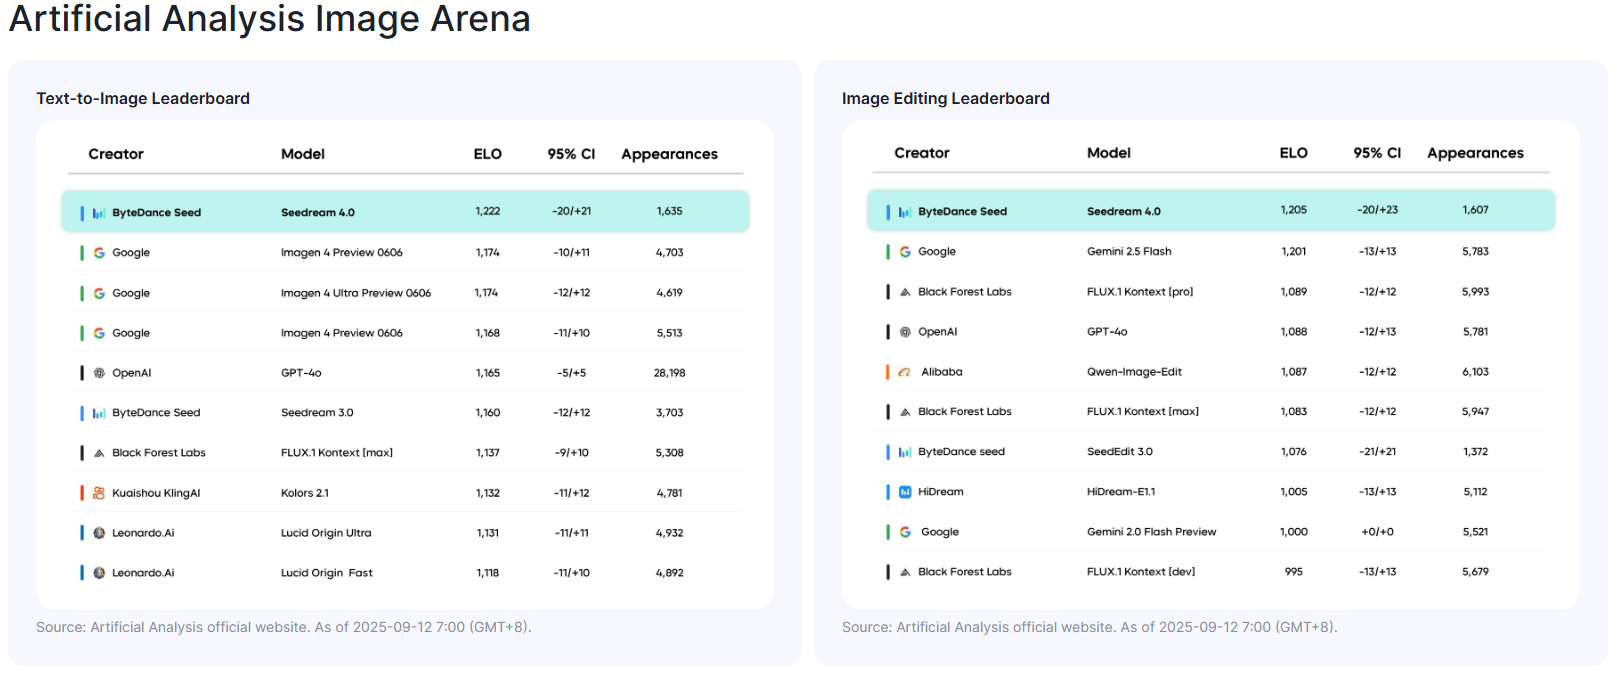Click Black Forest Labs logo in FLUX.1 Kontext [pro] row
Screen dimensions: 1615x673
point(905,292)
